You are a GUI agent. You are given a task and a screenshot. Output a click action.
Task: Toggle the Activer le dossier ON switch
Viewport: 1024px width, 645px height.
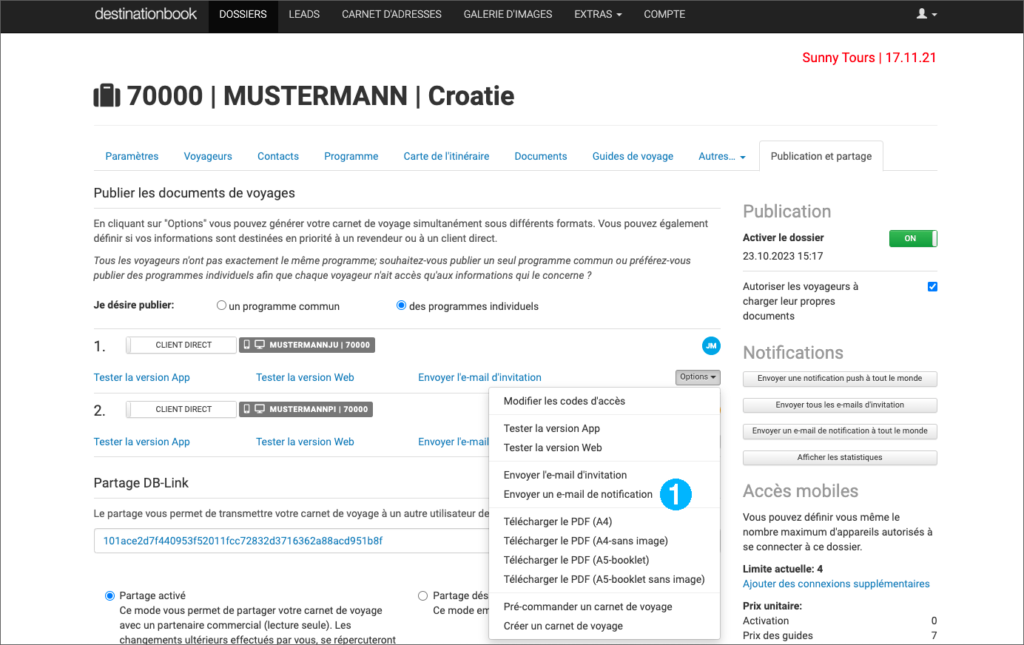pyautogui.click(x=912, y=238)
